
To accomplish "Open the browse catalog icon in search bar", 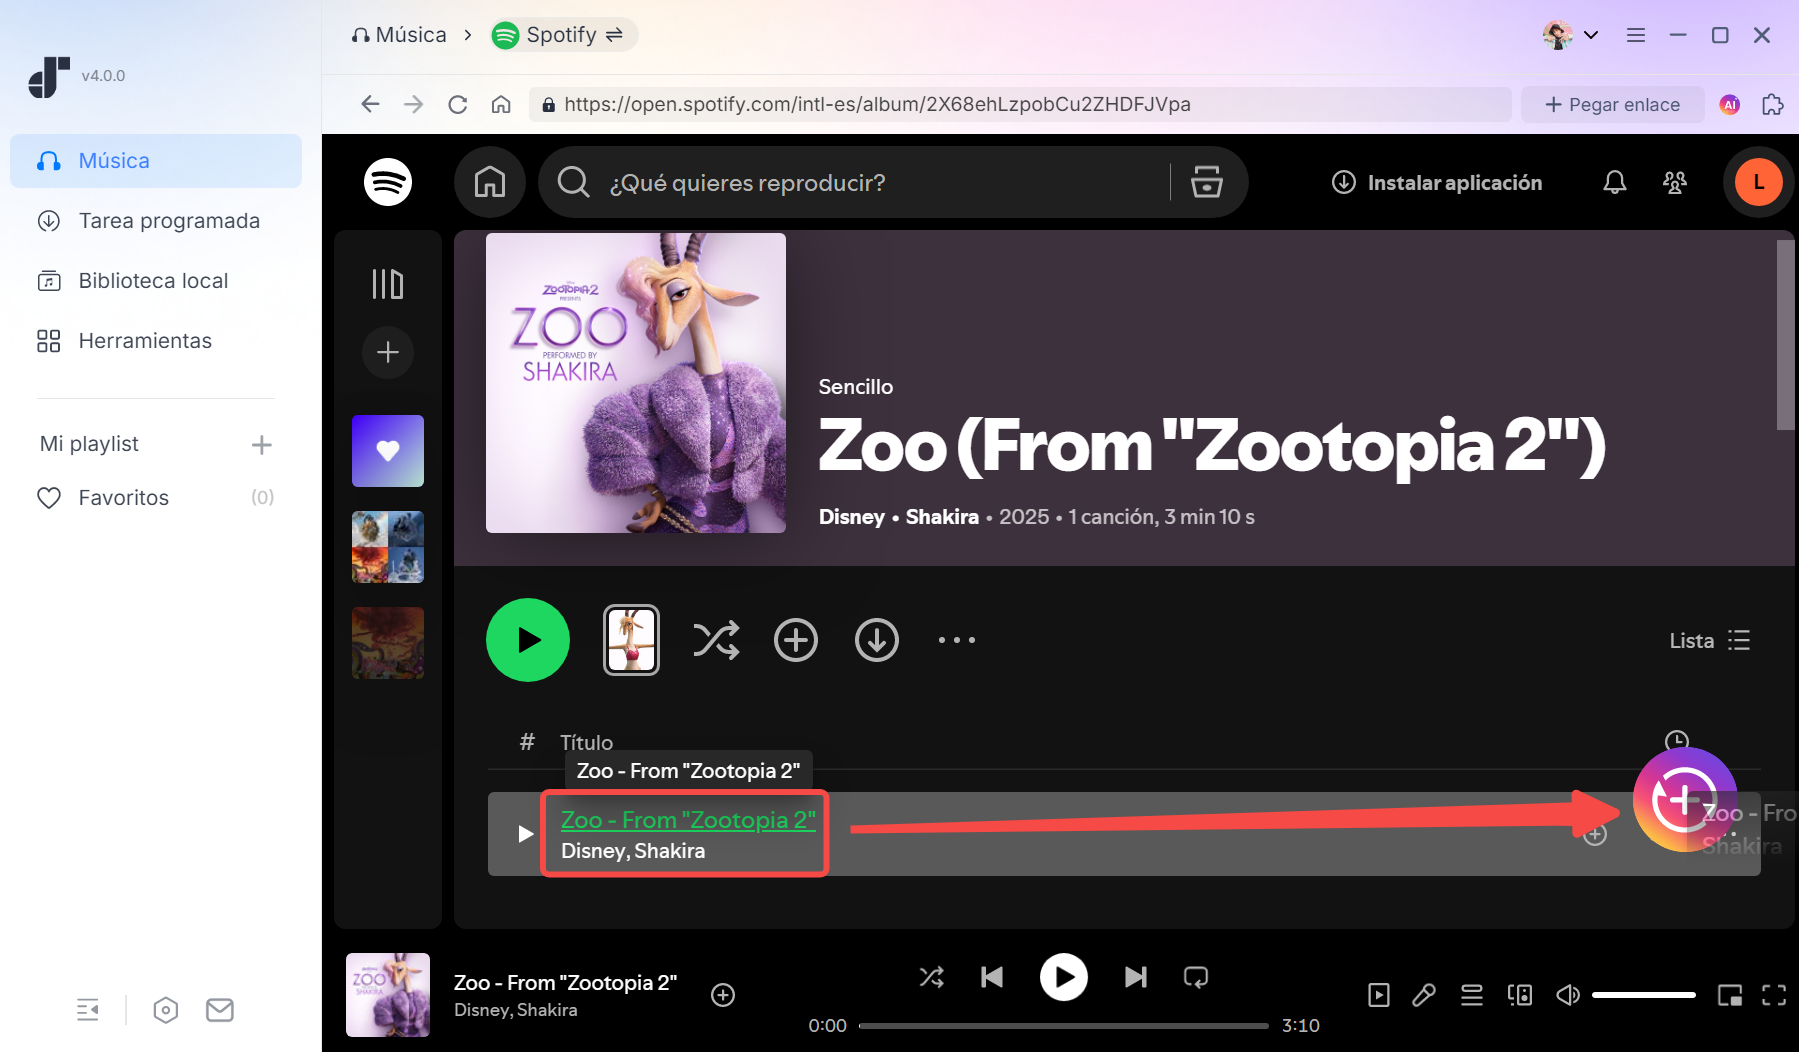I will pos(1206,182).
